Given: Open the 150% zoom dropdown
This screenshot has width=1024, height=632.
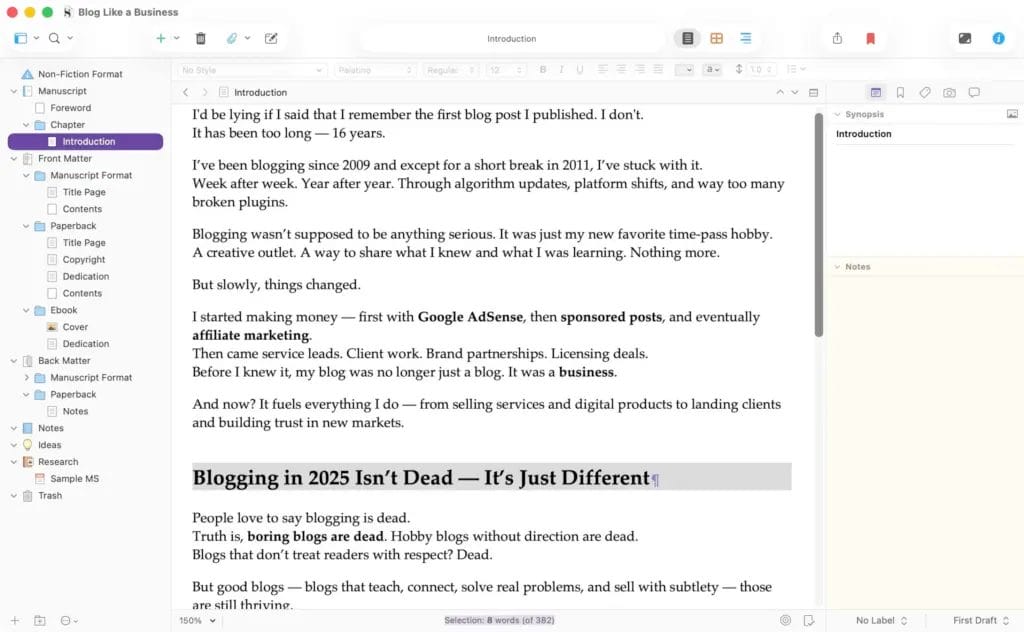Looking at the screenshot, I should click(198, 620).
